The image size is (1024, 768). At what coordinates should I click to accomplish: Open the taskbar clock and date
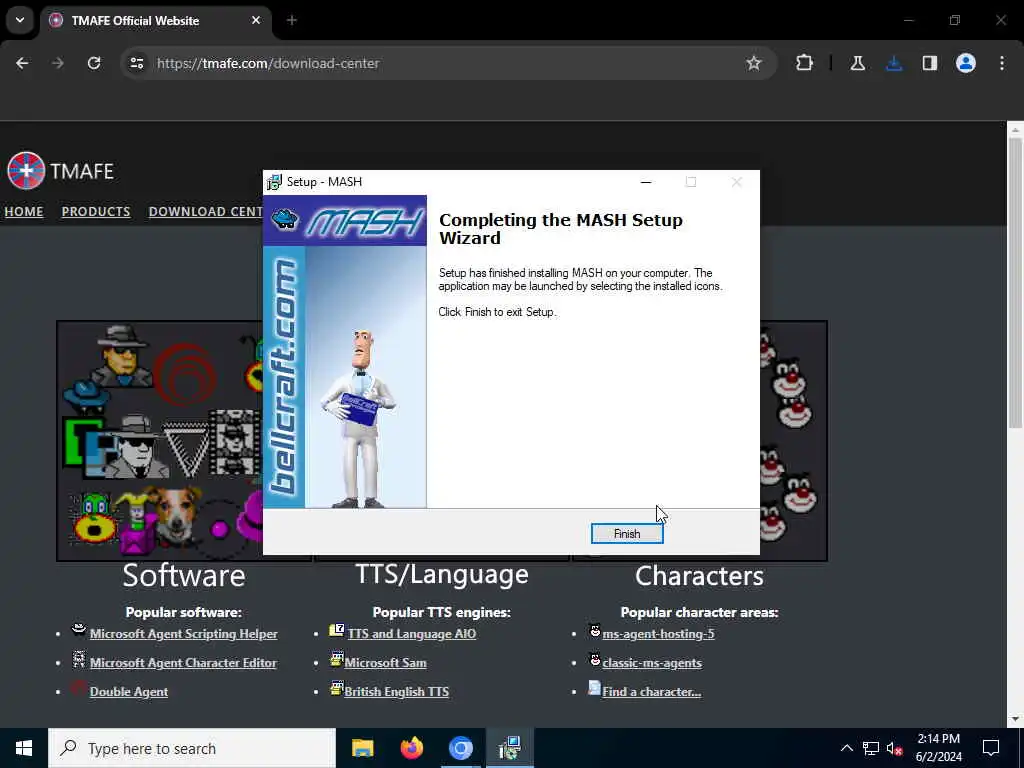pos(939,748)
